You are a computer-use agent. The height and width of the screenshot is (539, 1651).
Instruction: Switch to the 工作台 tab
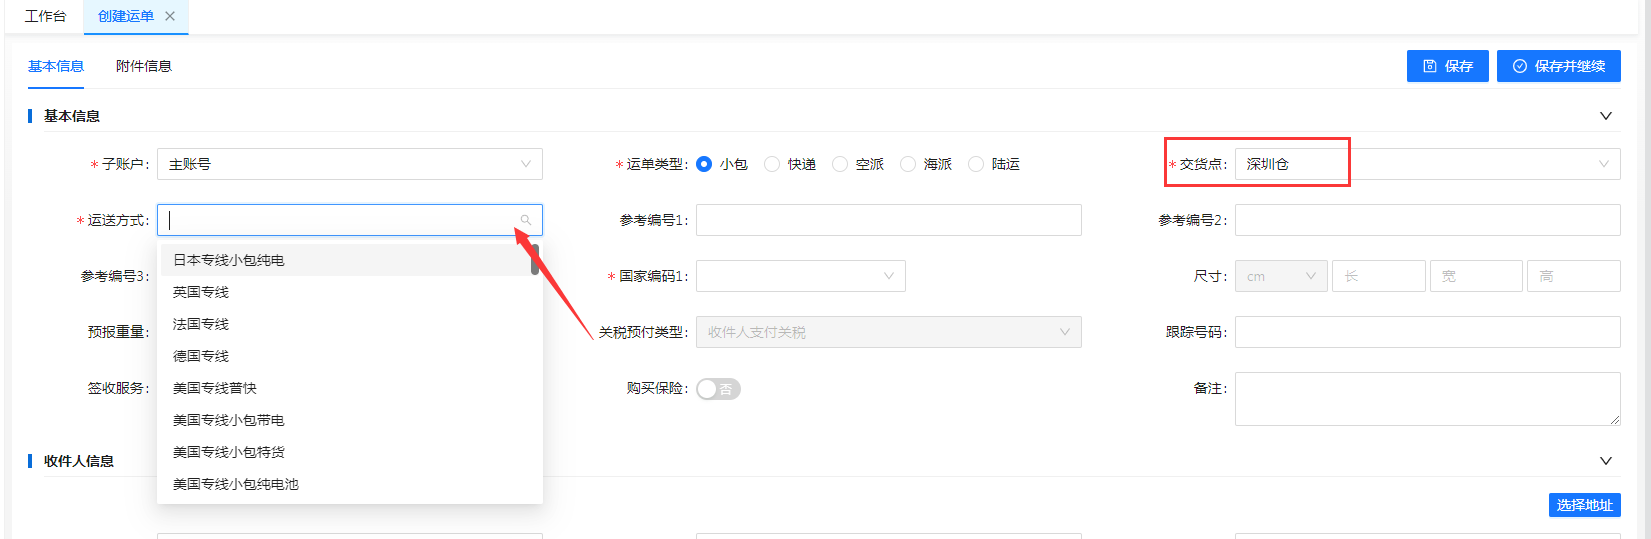[45, 16]
